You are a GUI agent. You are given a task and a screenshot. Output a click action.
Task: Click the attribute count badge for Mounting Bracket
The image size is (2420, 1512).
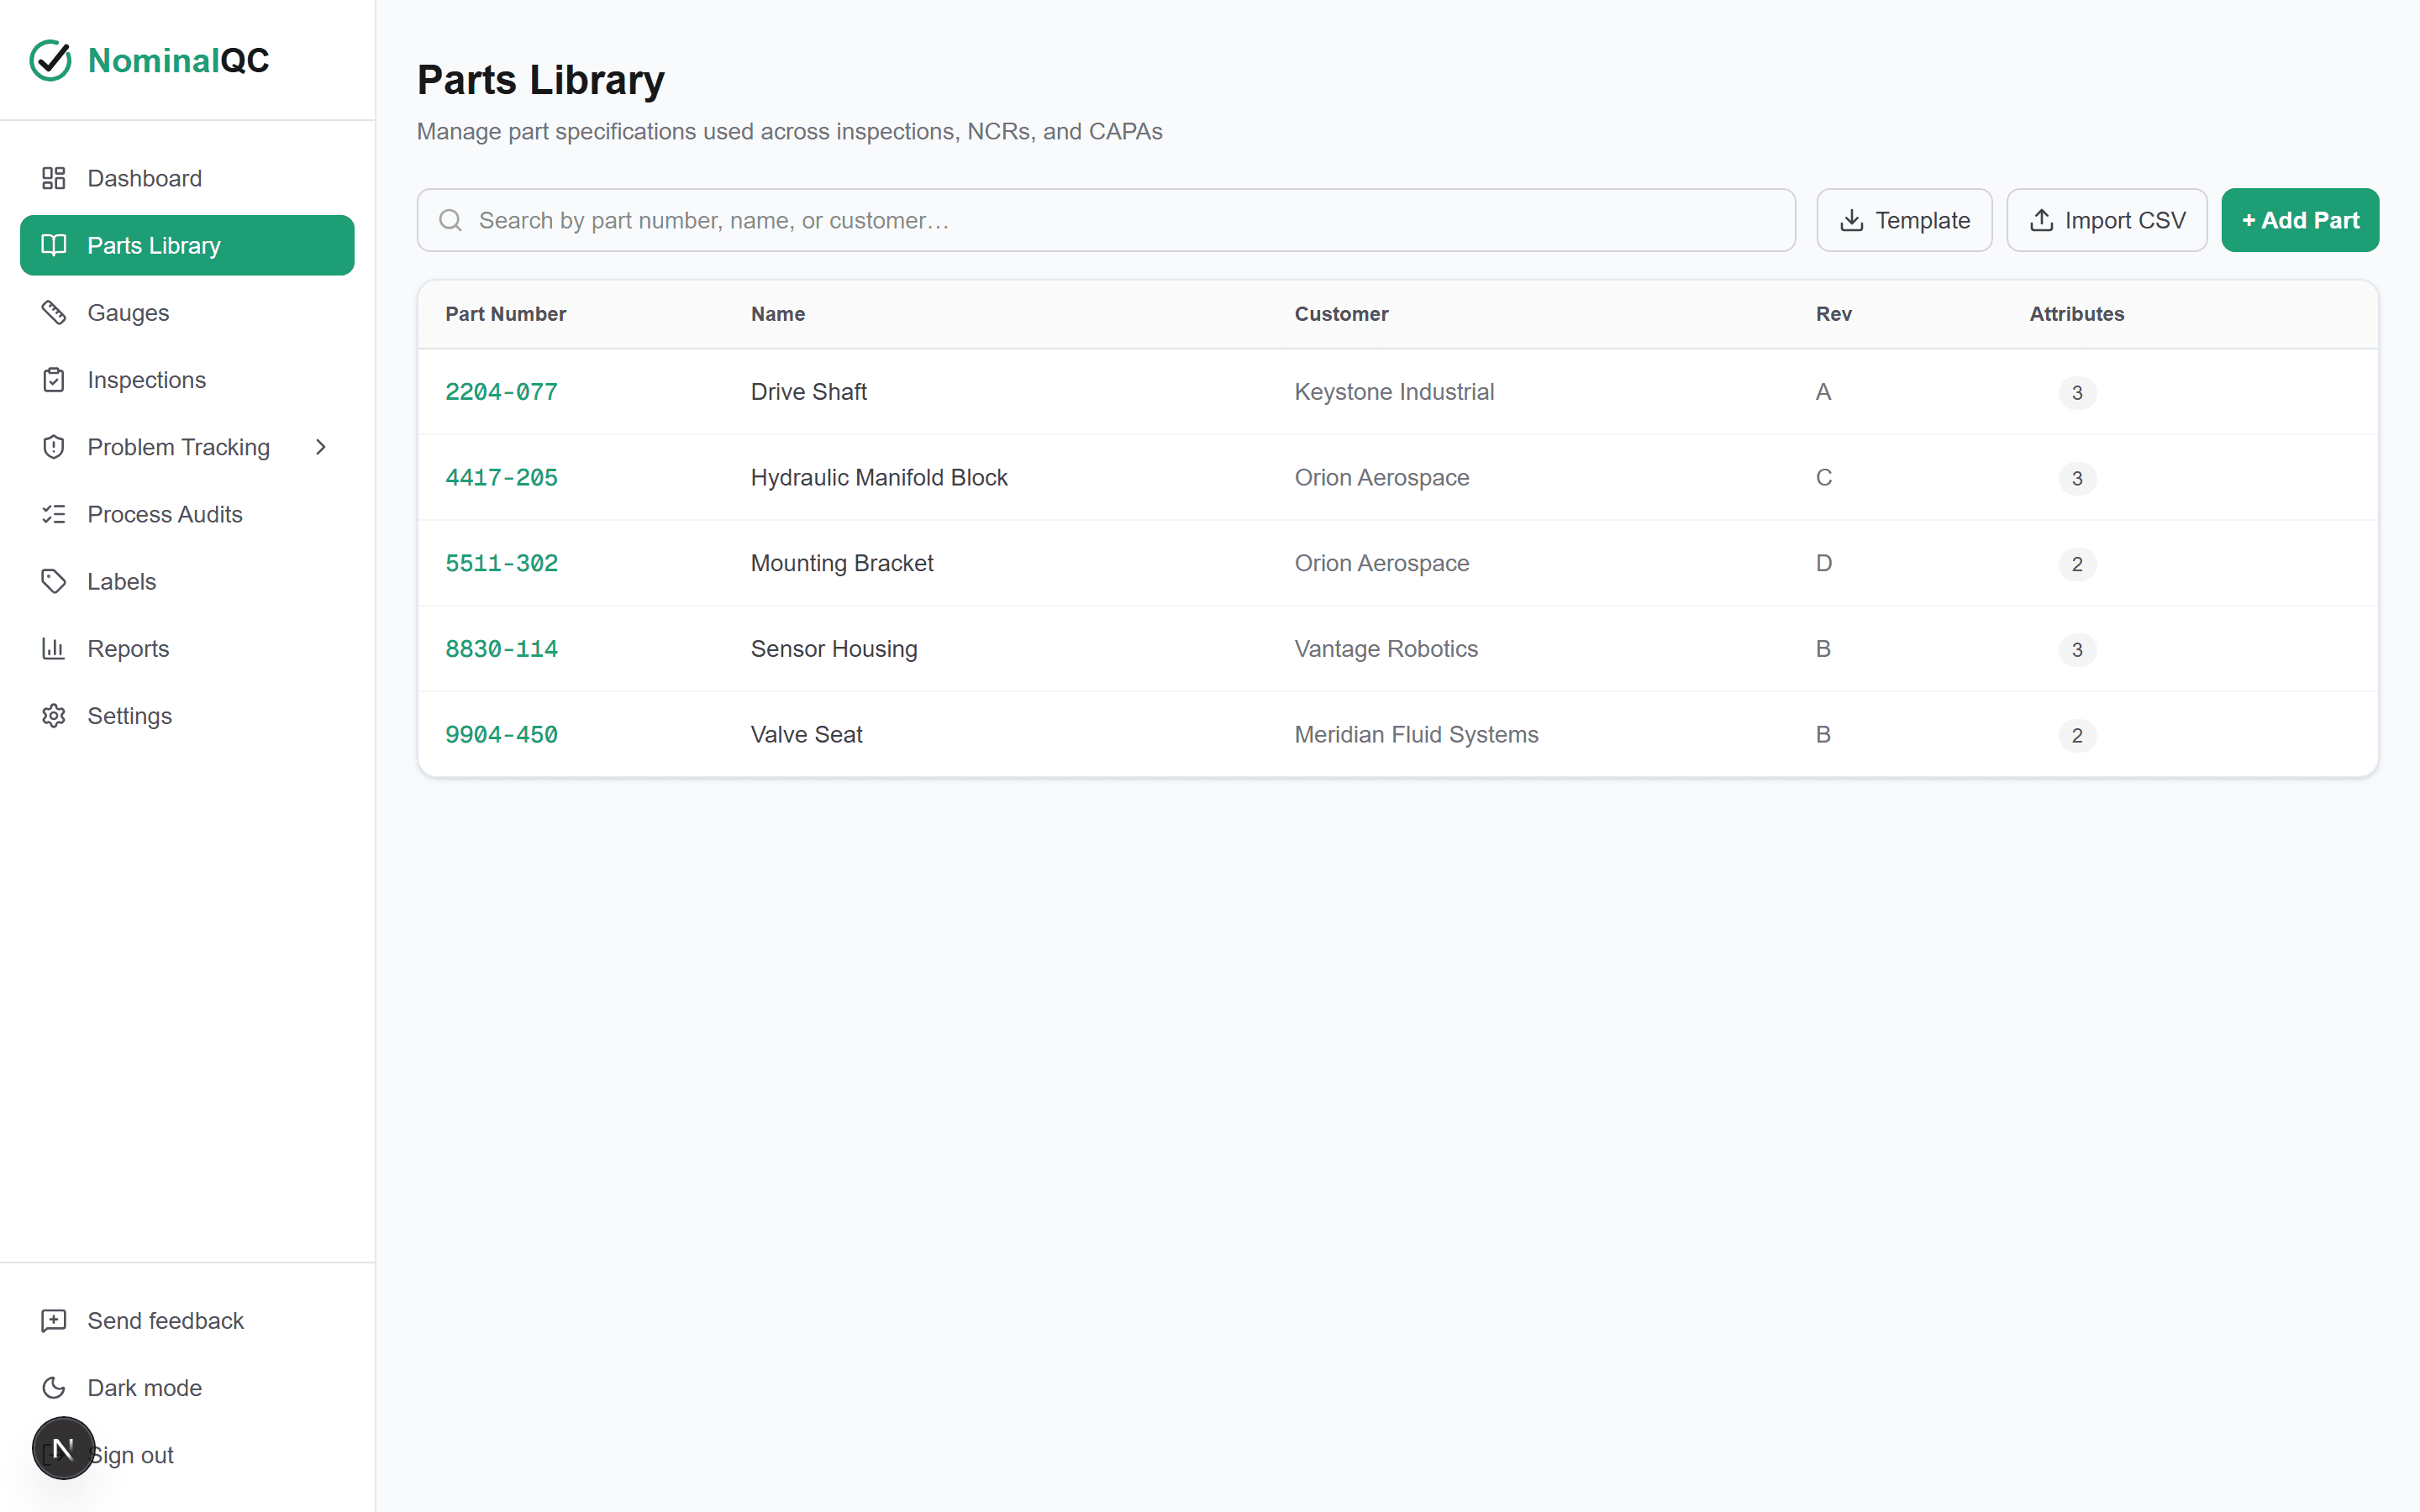[x=2077, y=563]
